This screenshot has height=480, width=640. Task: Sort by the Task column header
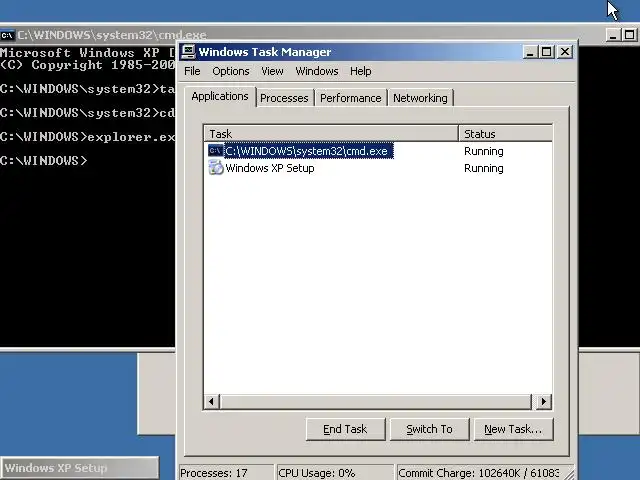click(331, 133)
